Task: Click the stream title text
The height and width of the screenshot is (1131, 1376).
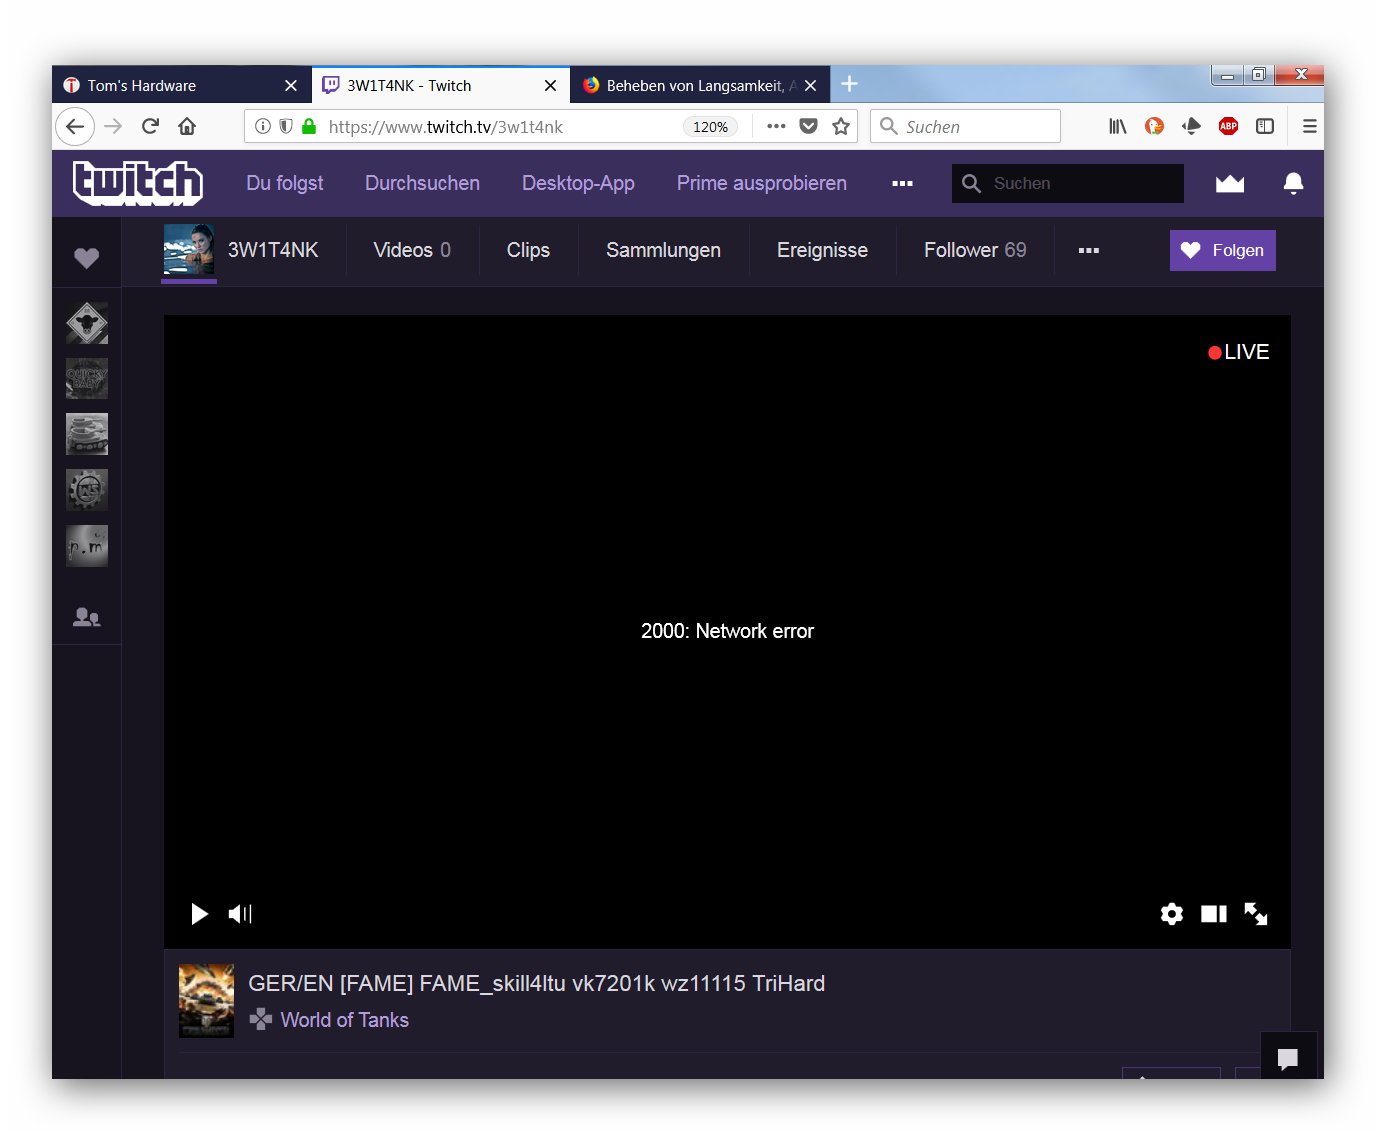Action: pos(536,983)
